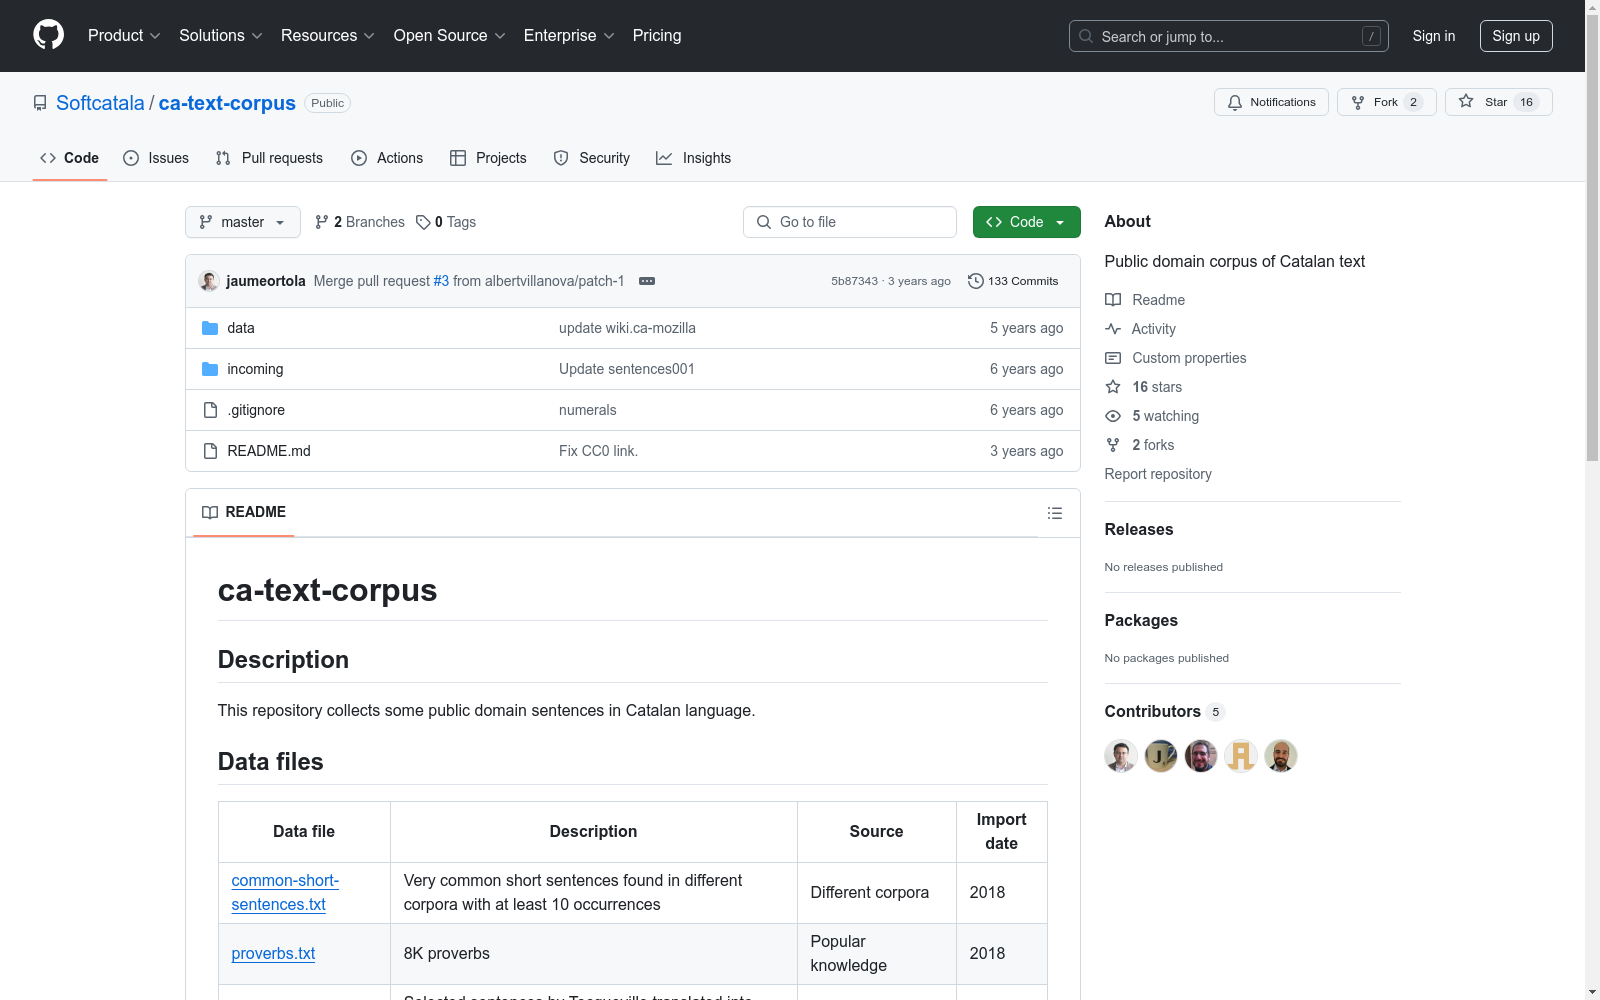
Task: Click the Sign up button
Action: click(1516, 36)
